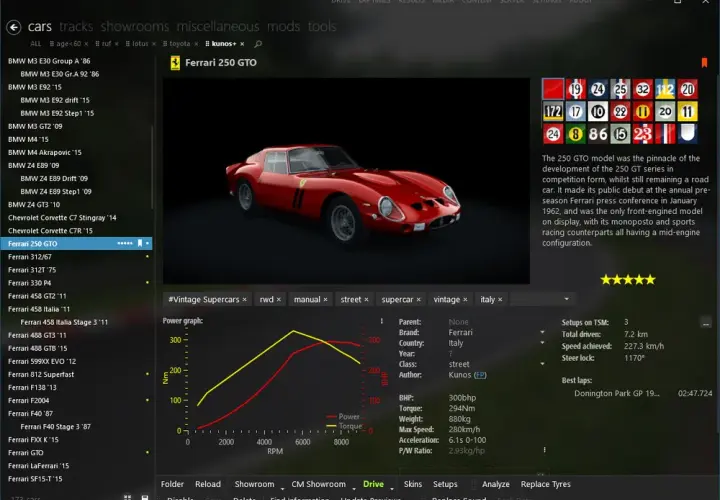
Task: Select the navy skin with white shield
Action: pos(687,134)
